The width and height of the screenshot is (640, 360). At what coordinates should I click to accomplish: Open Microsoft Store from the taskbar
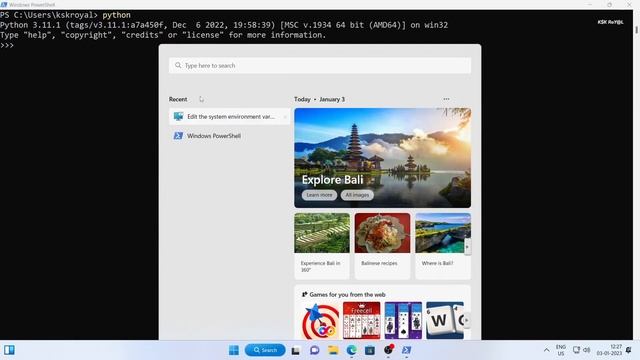tap(370, 350)
